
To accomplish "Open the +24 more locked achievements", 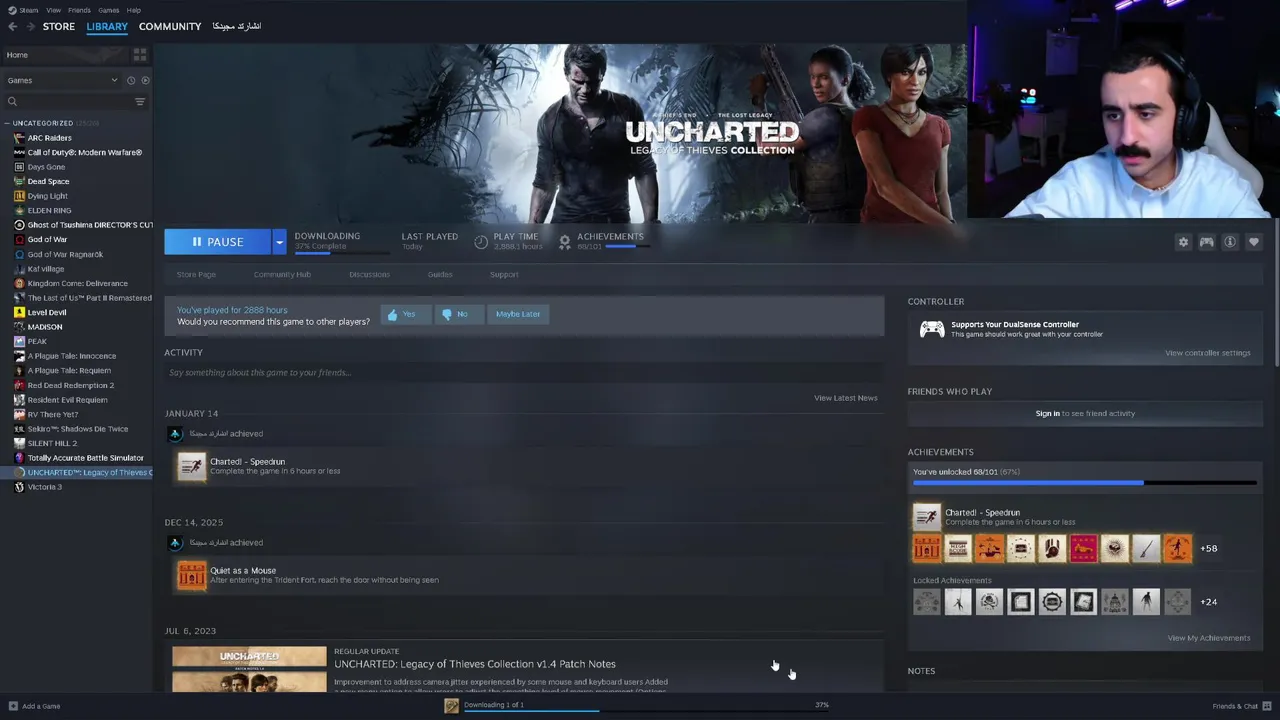I will [x=1209, y=602].
